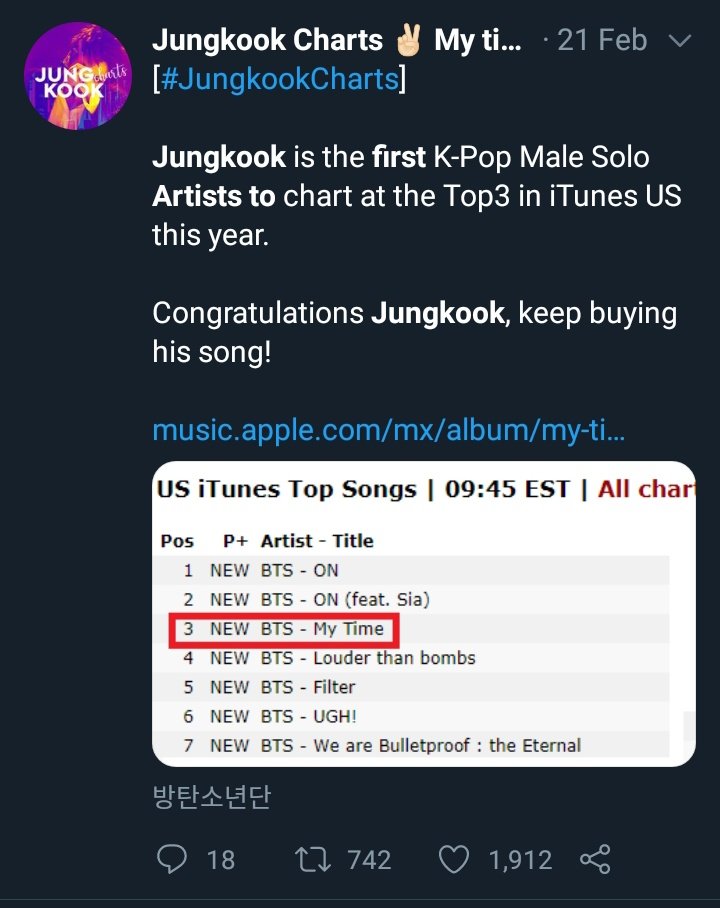Click the highlighted BTS - My Time row
The width and height of the screenshot is (720, 908).
pyautogui.click(x=285, y=629)
